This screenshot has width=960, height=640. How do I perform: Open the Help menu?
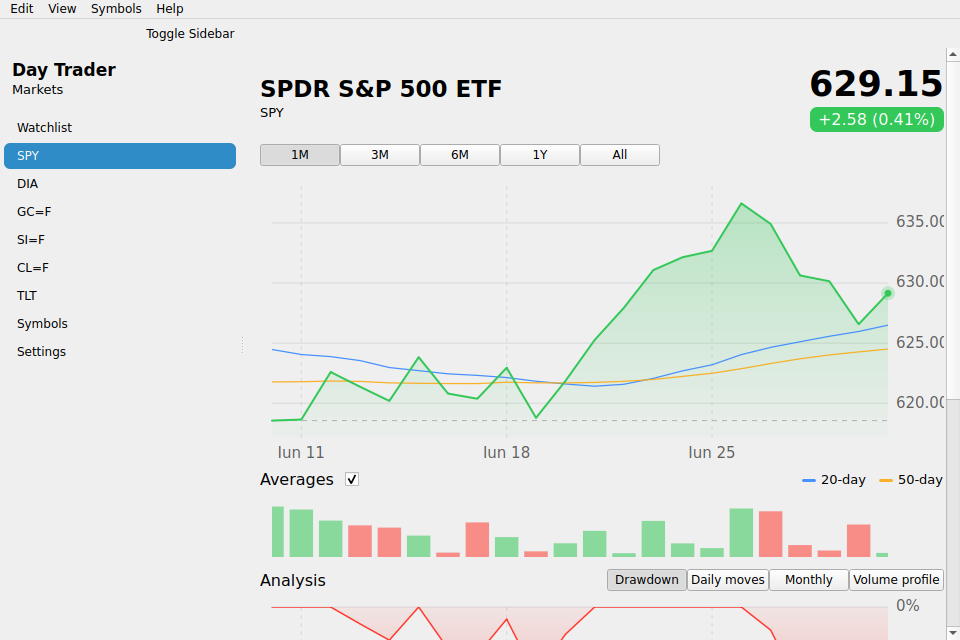(170, 9)
